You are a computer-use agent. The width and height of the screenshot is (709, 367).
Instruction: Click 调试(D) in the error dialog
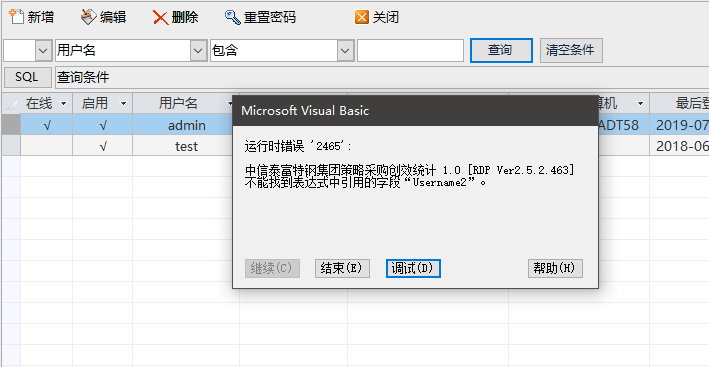point(413,268)
